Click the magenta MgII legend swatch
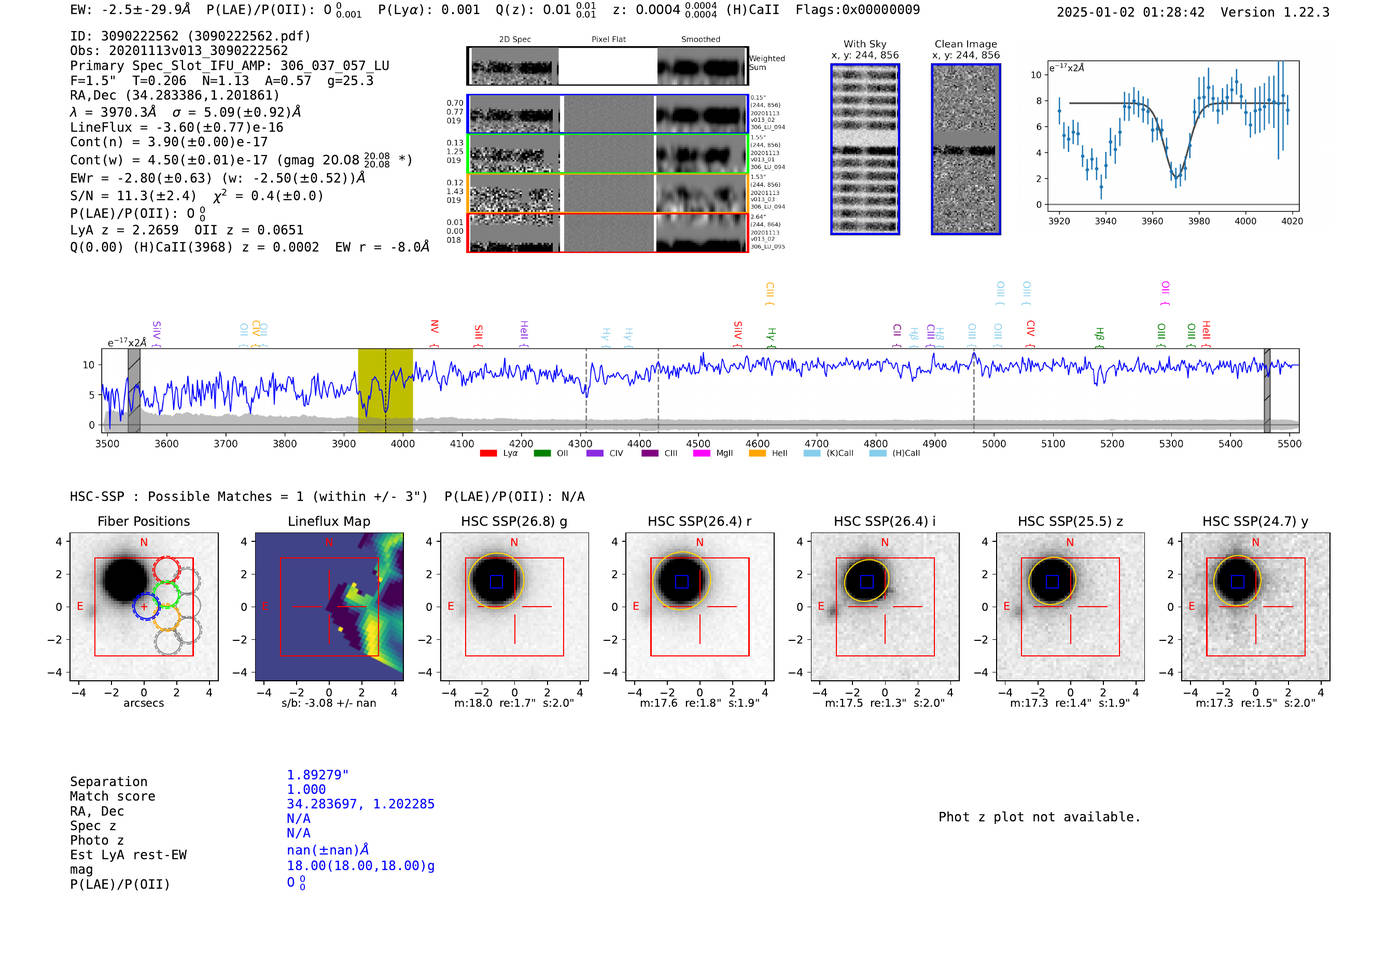 [x=702, y=453]
